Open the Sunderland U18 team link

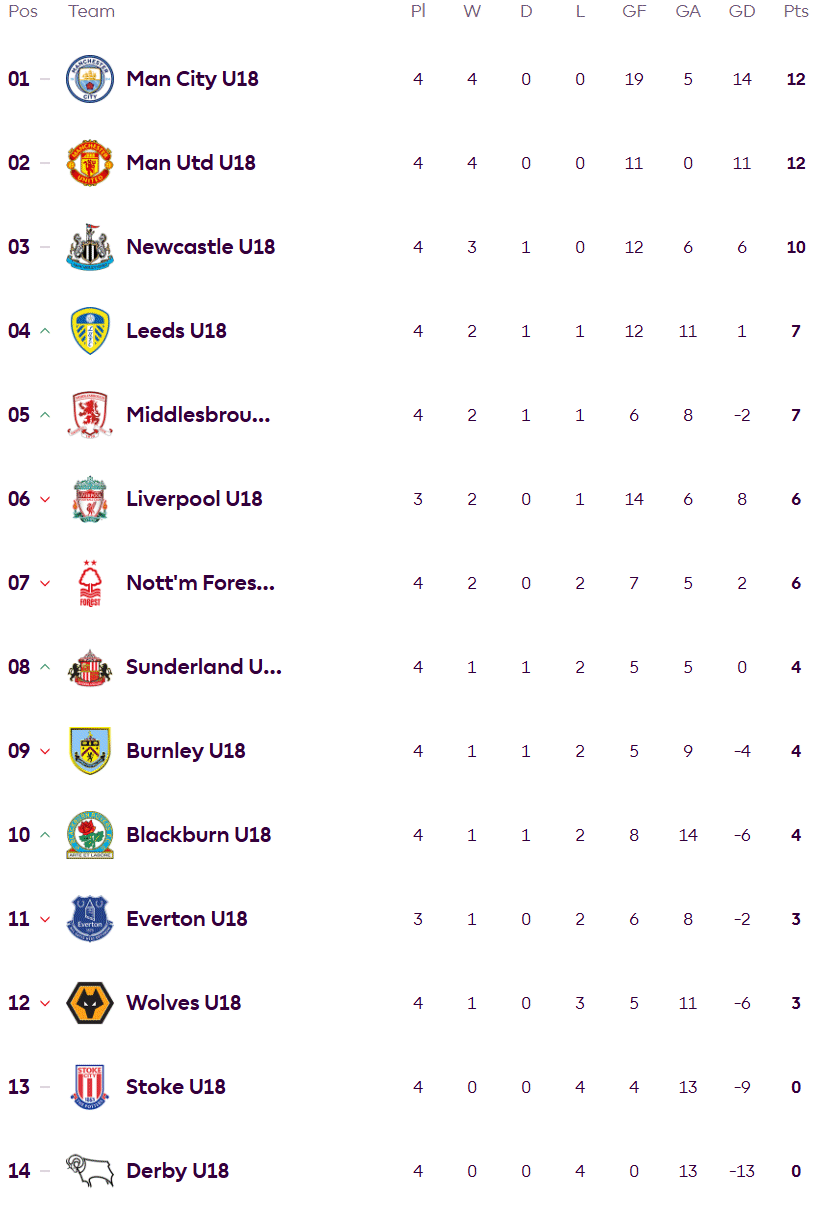pos(204,667)
